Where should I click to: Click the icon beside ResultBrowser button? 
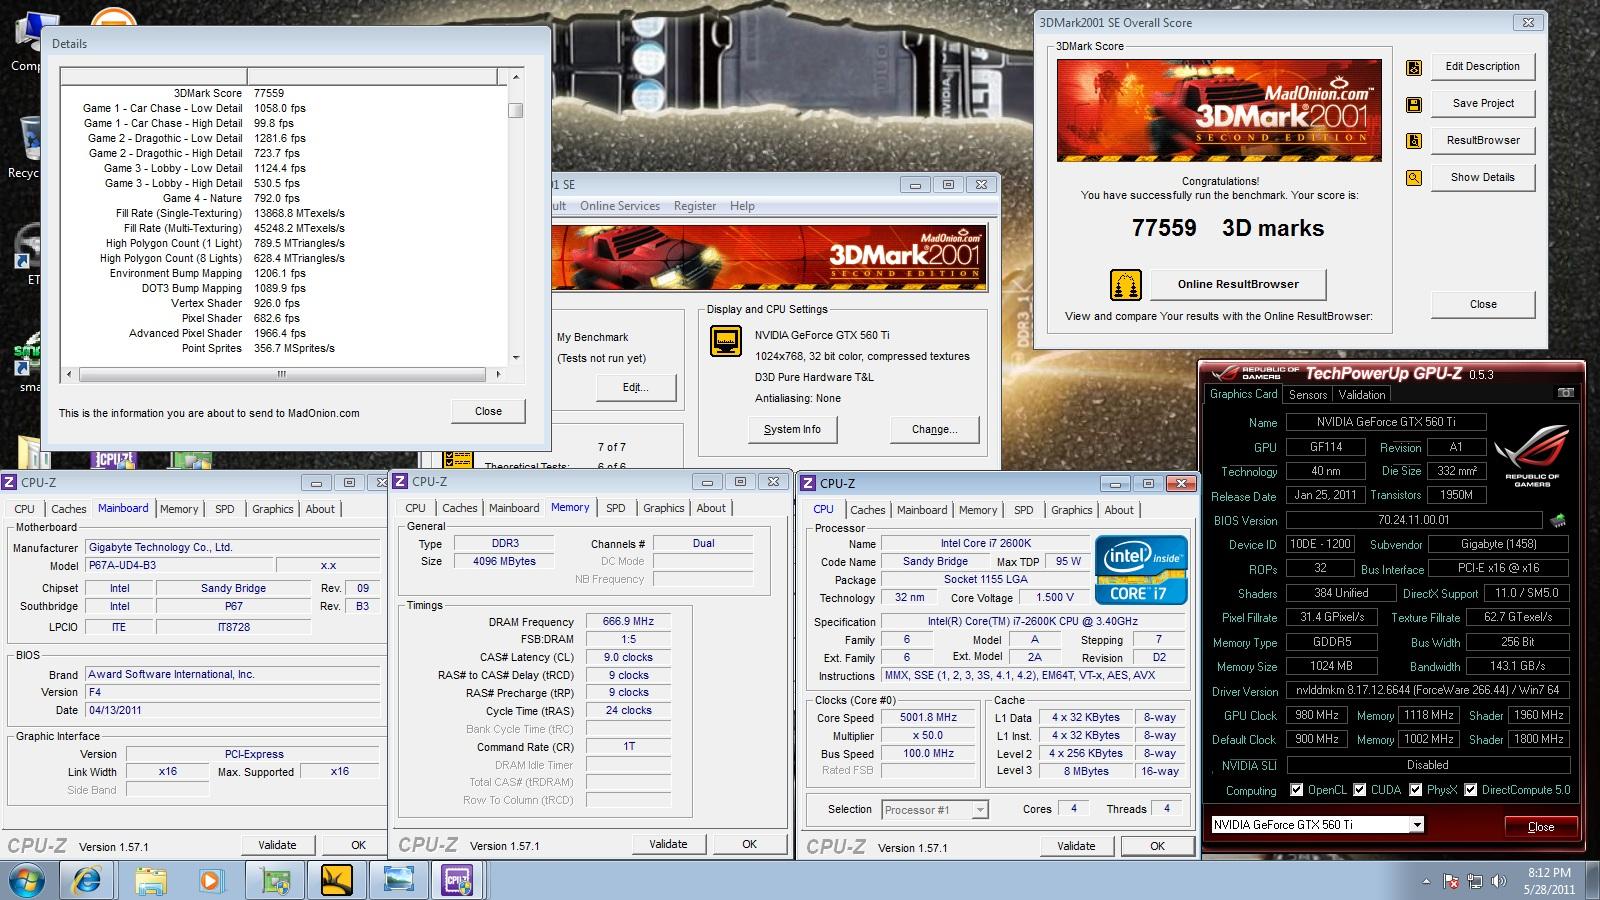pos(1414,141)
